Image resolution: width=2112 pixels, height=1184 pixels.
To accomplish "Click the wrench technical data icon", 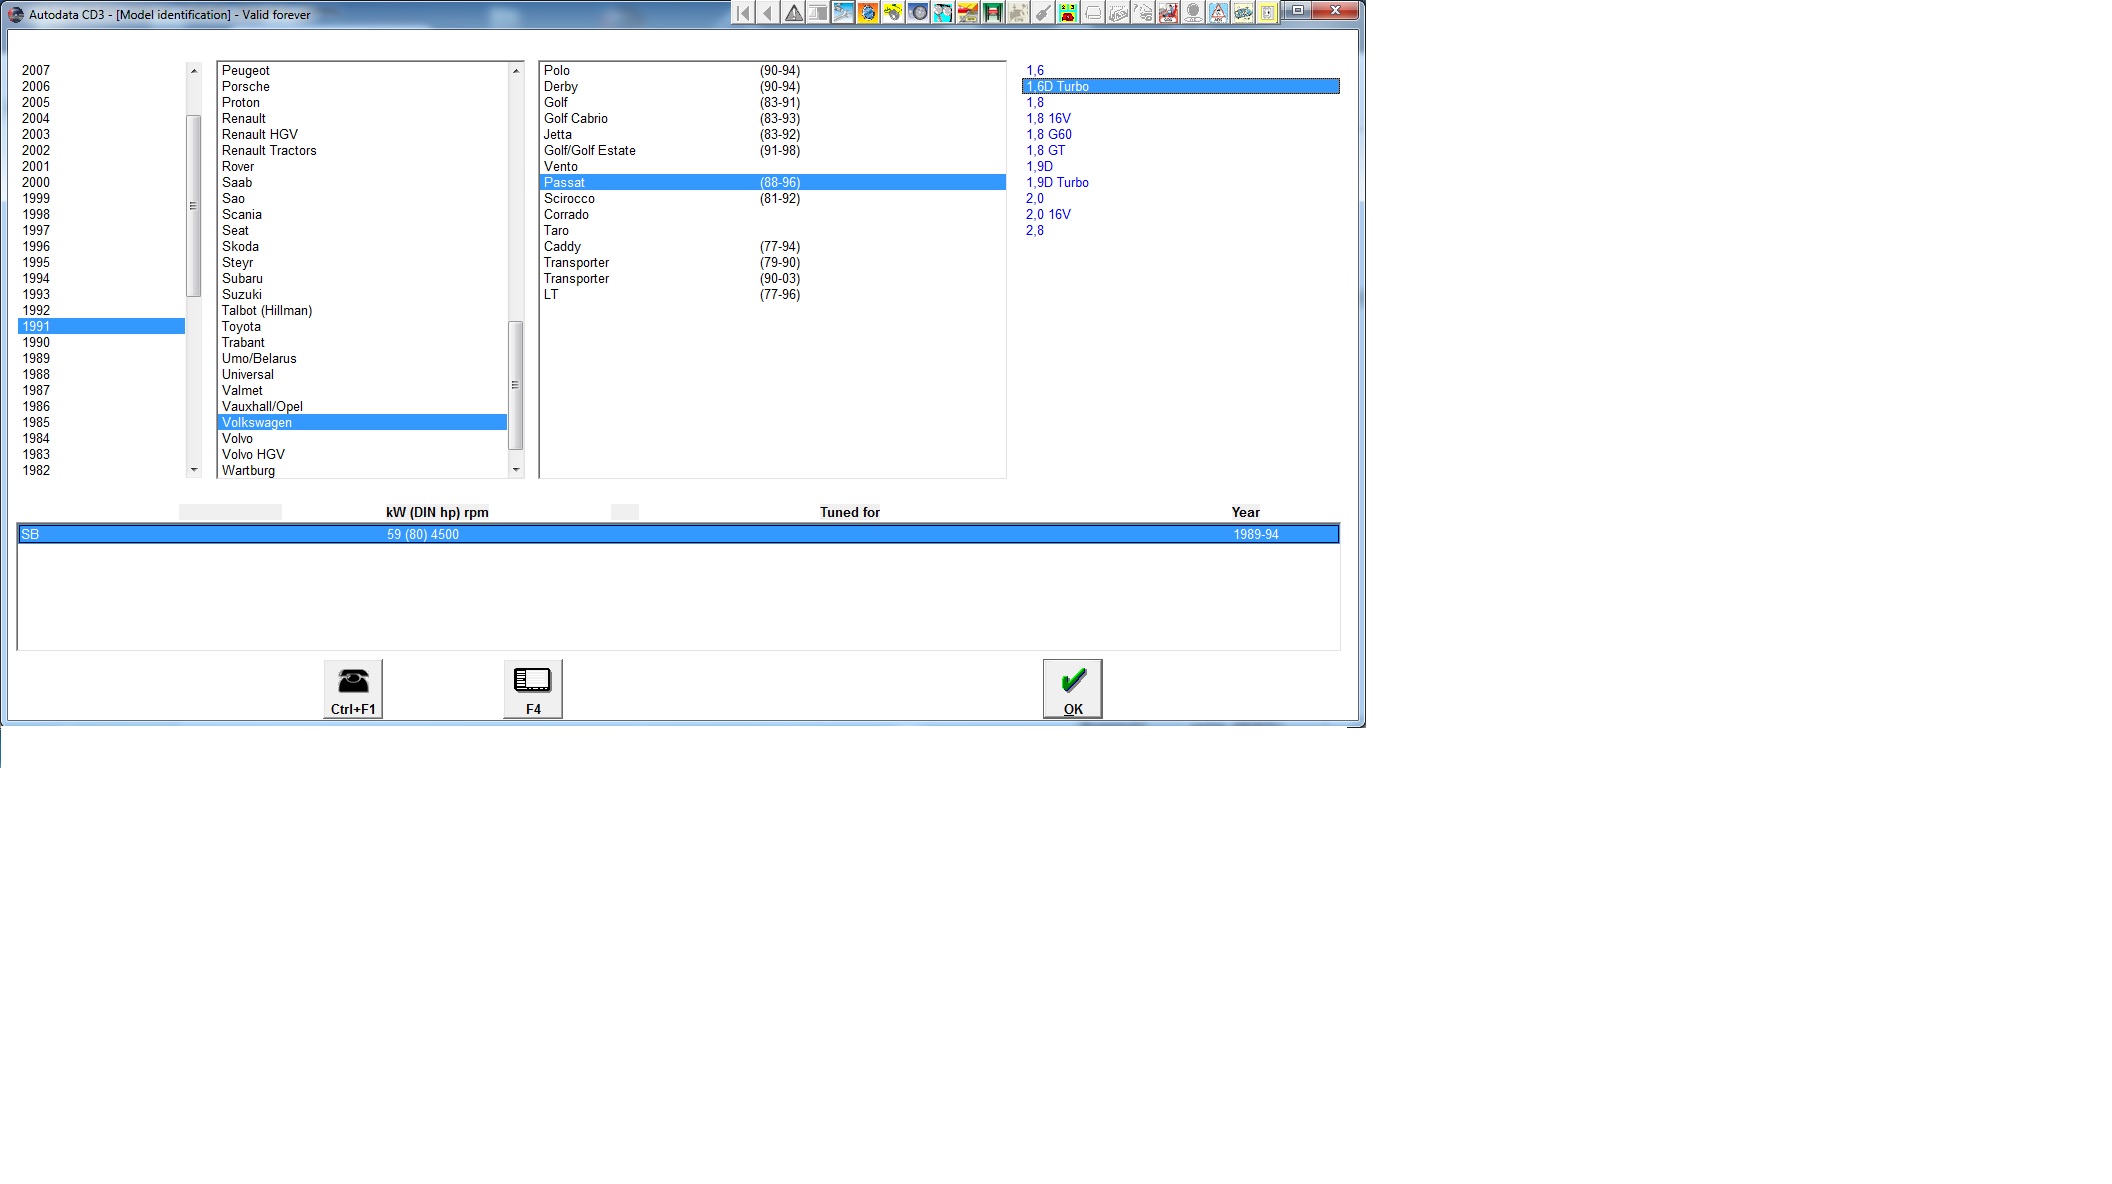I will pyautogui.click(x=843, y=13).
